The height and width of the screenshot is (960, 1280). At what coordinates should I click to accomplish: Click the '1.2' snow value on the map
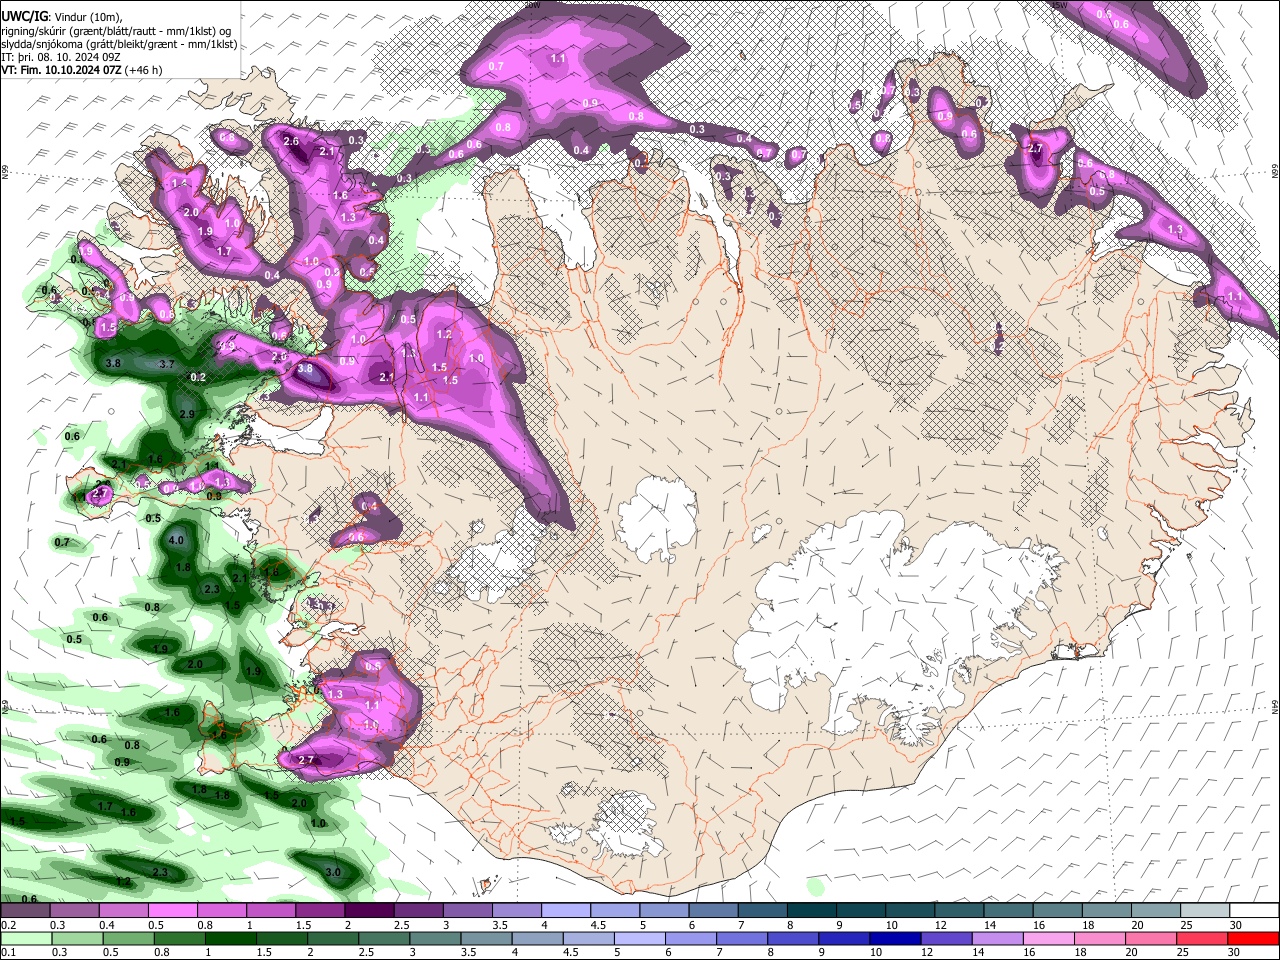445,334
